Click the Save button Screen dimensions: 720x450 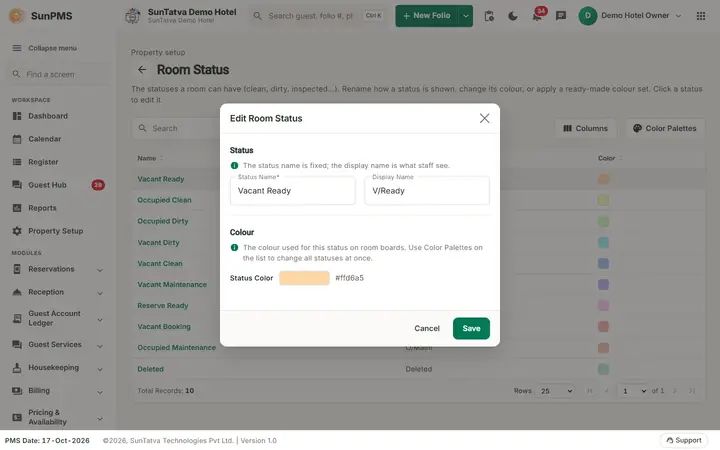[471, 328]
